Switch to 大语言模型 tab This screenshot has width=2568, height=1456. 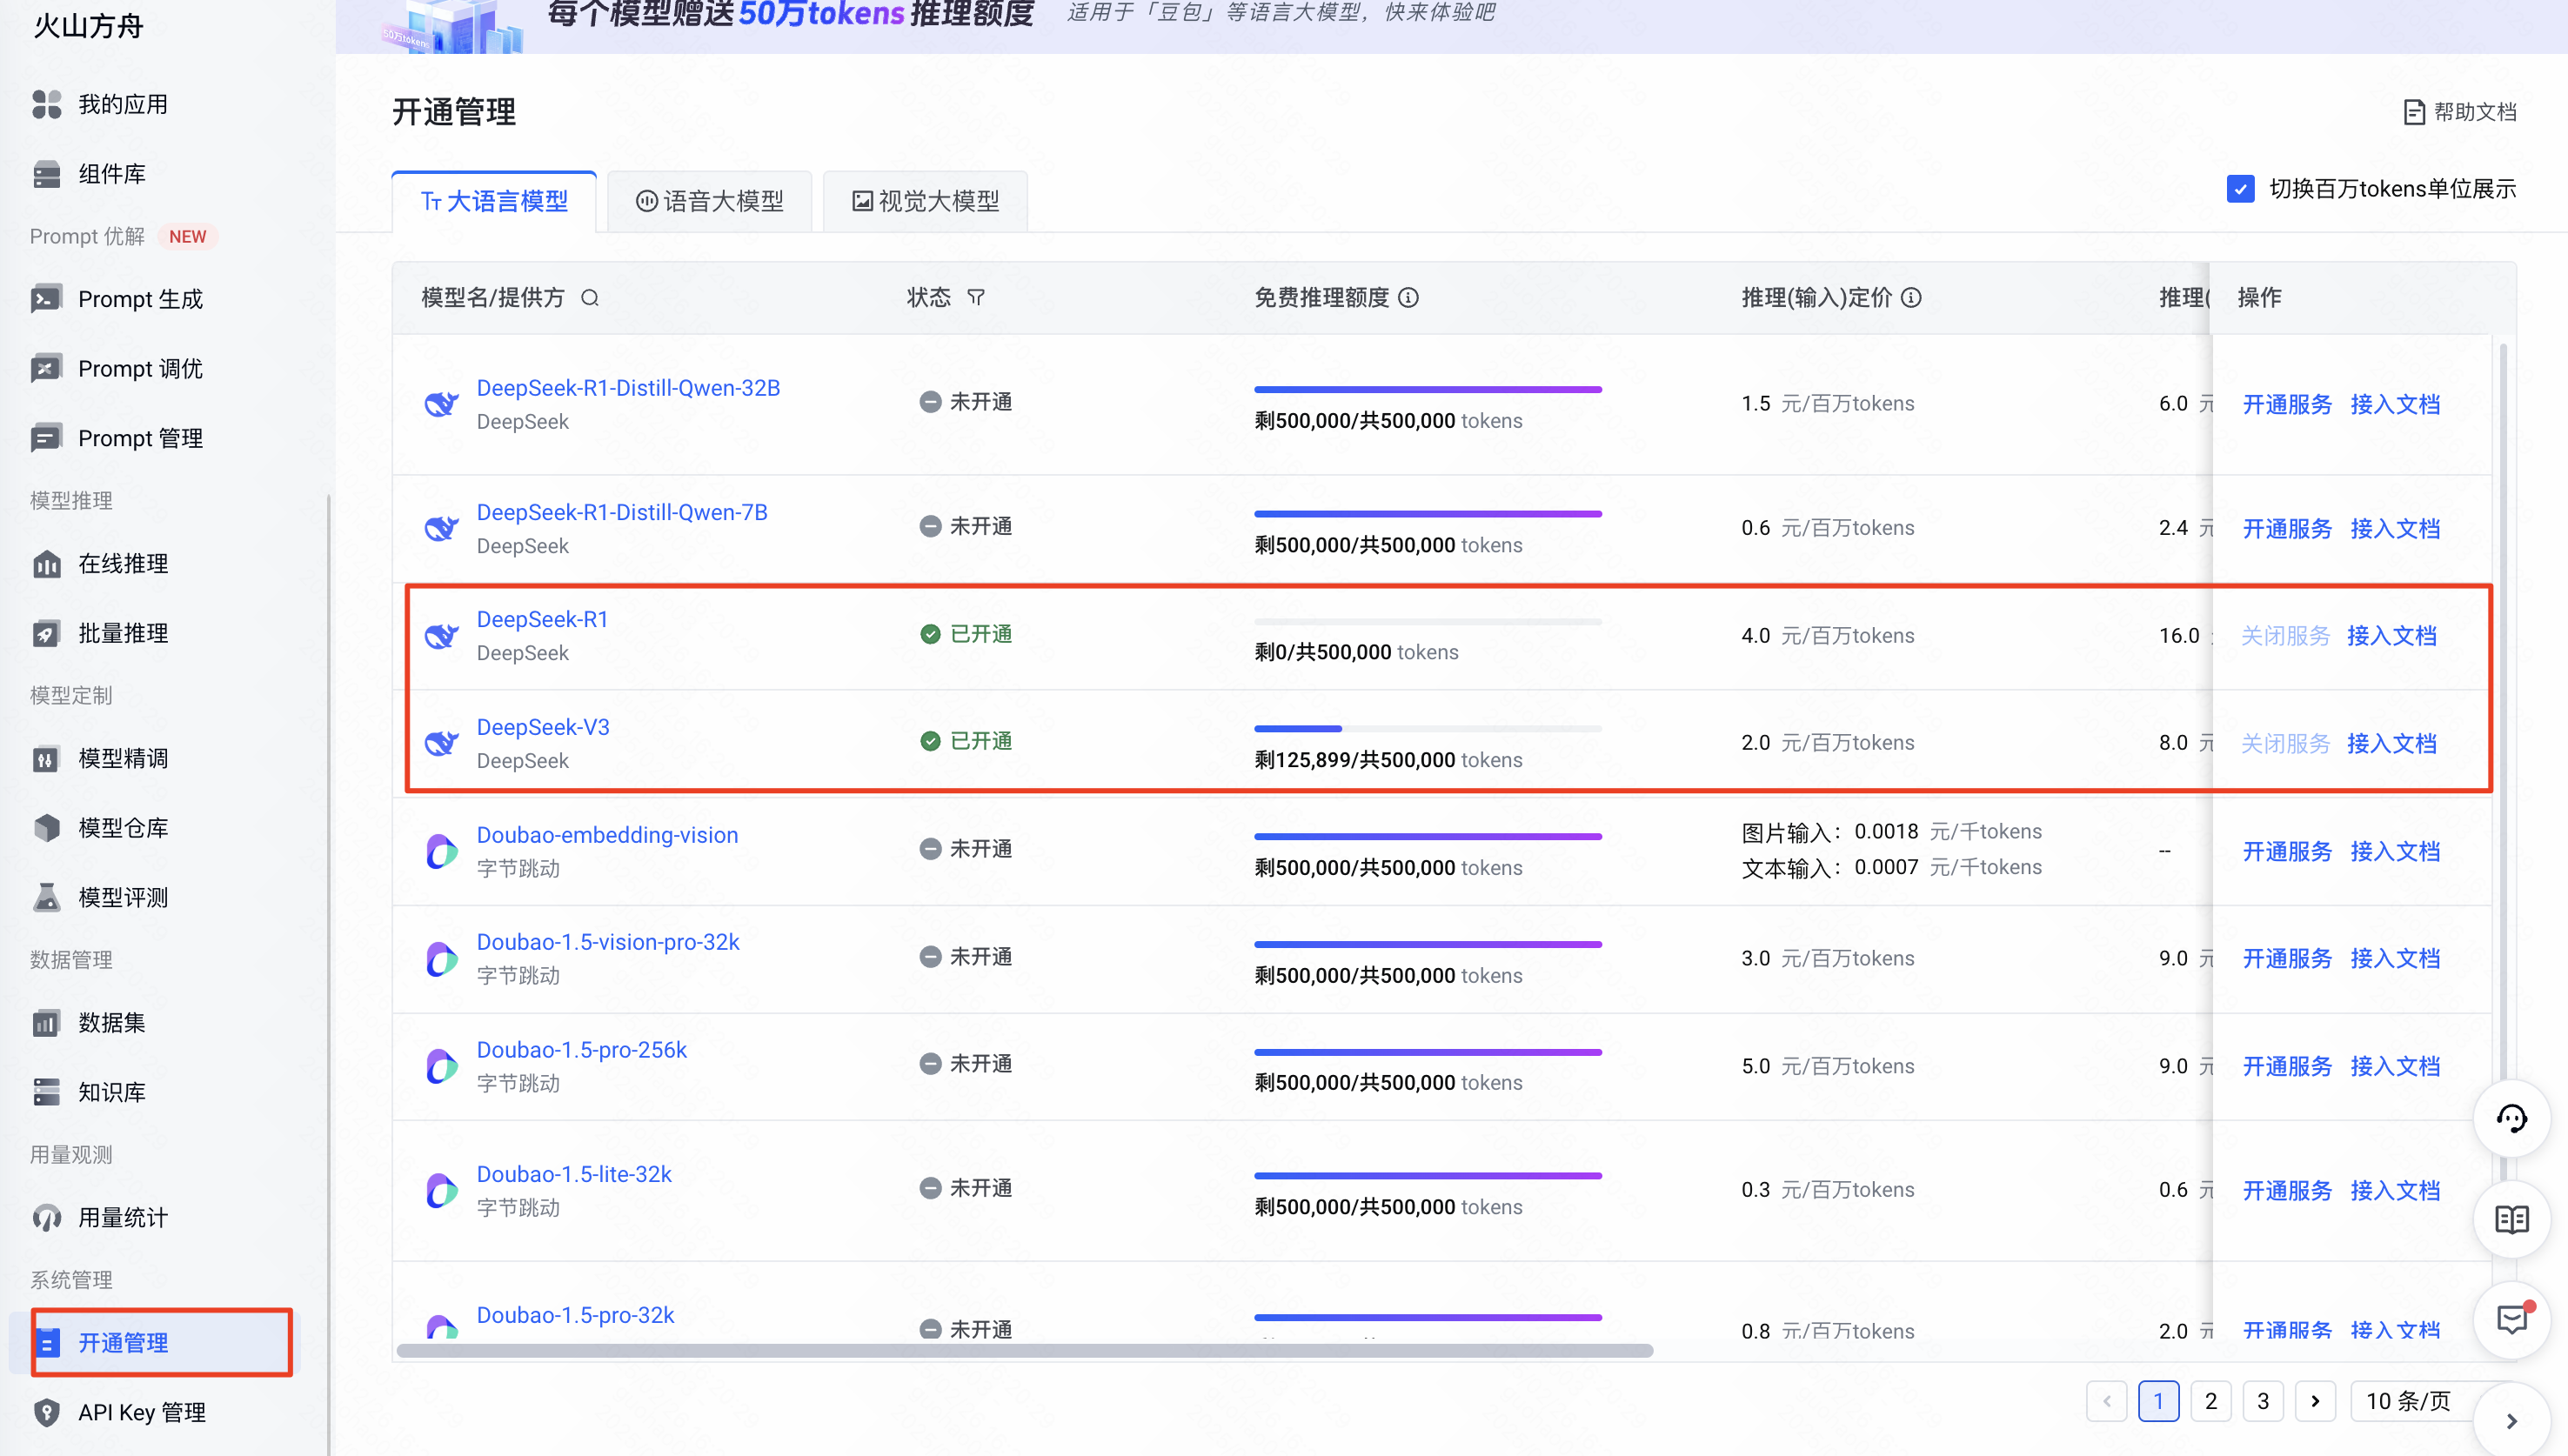point(494,201)
